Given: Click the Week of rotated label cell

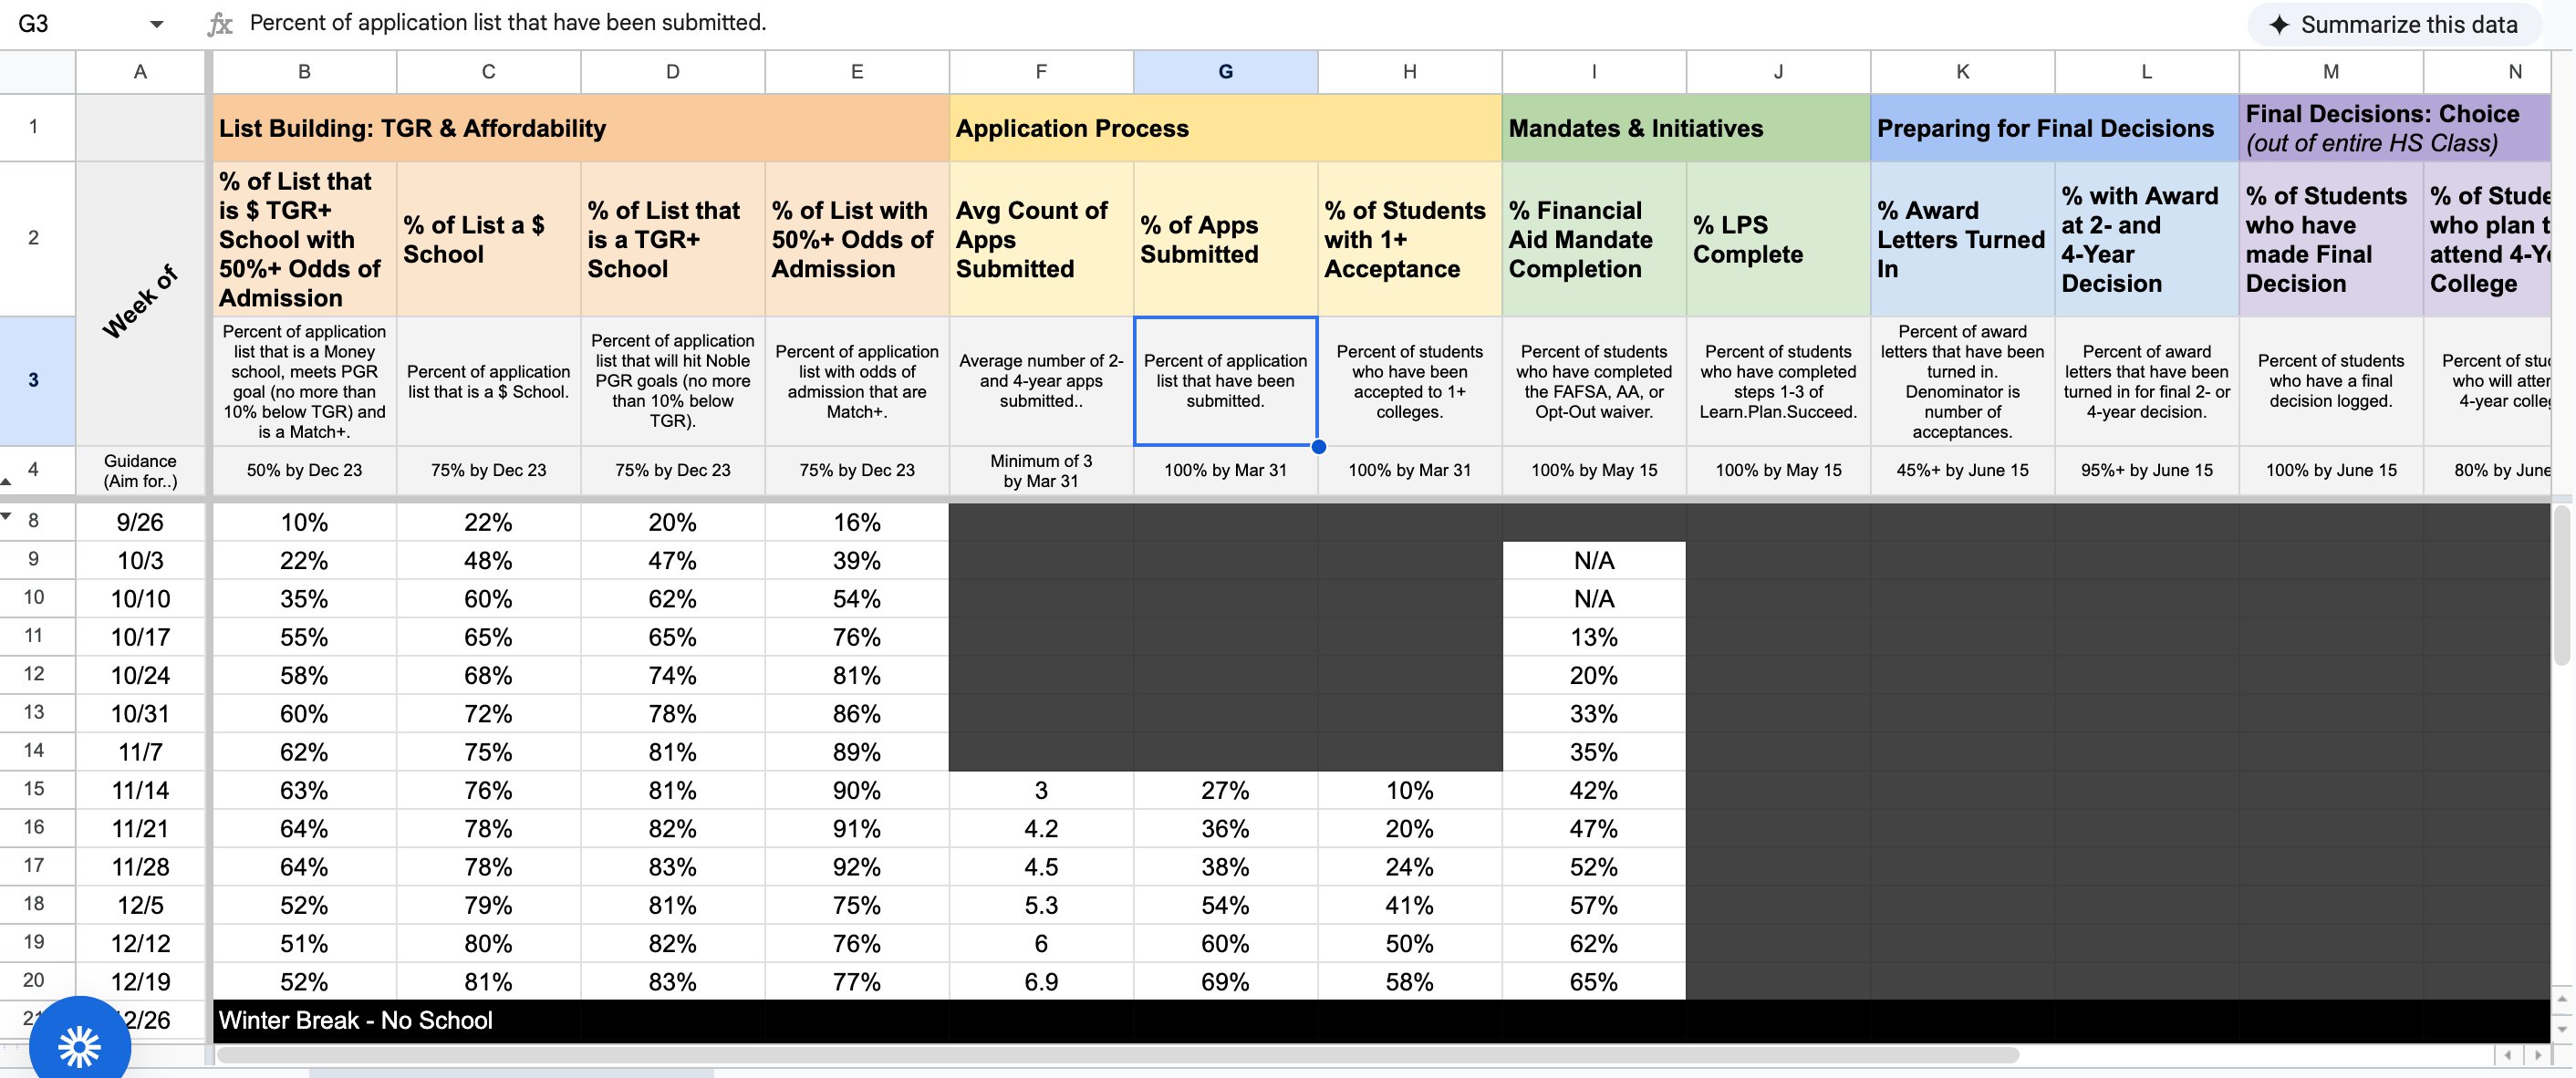Looking at the screenshot, I should click(140, 303).
